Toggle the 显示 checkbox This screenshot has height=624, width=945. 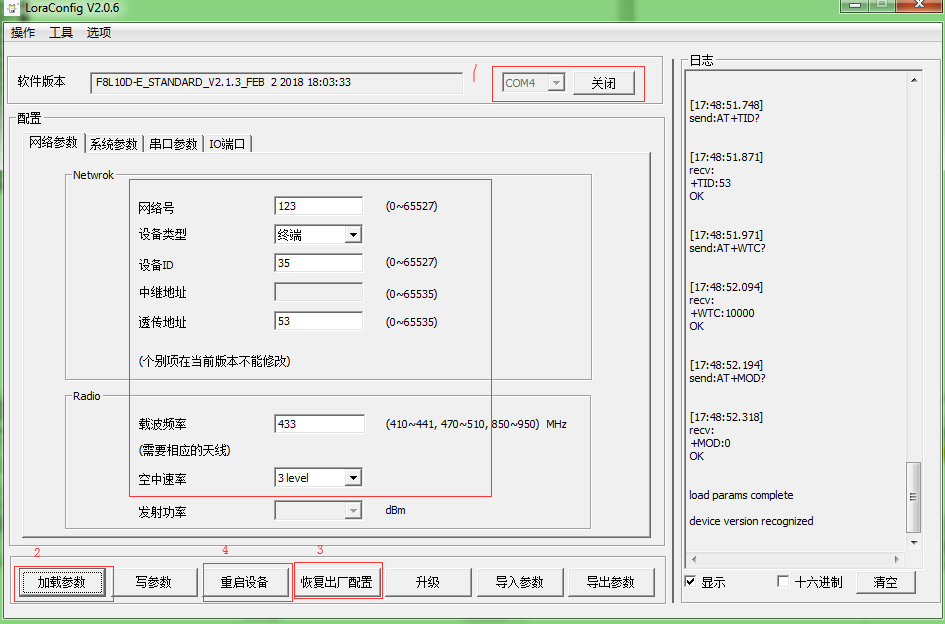691,582
